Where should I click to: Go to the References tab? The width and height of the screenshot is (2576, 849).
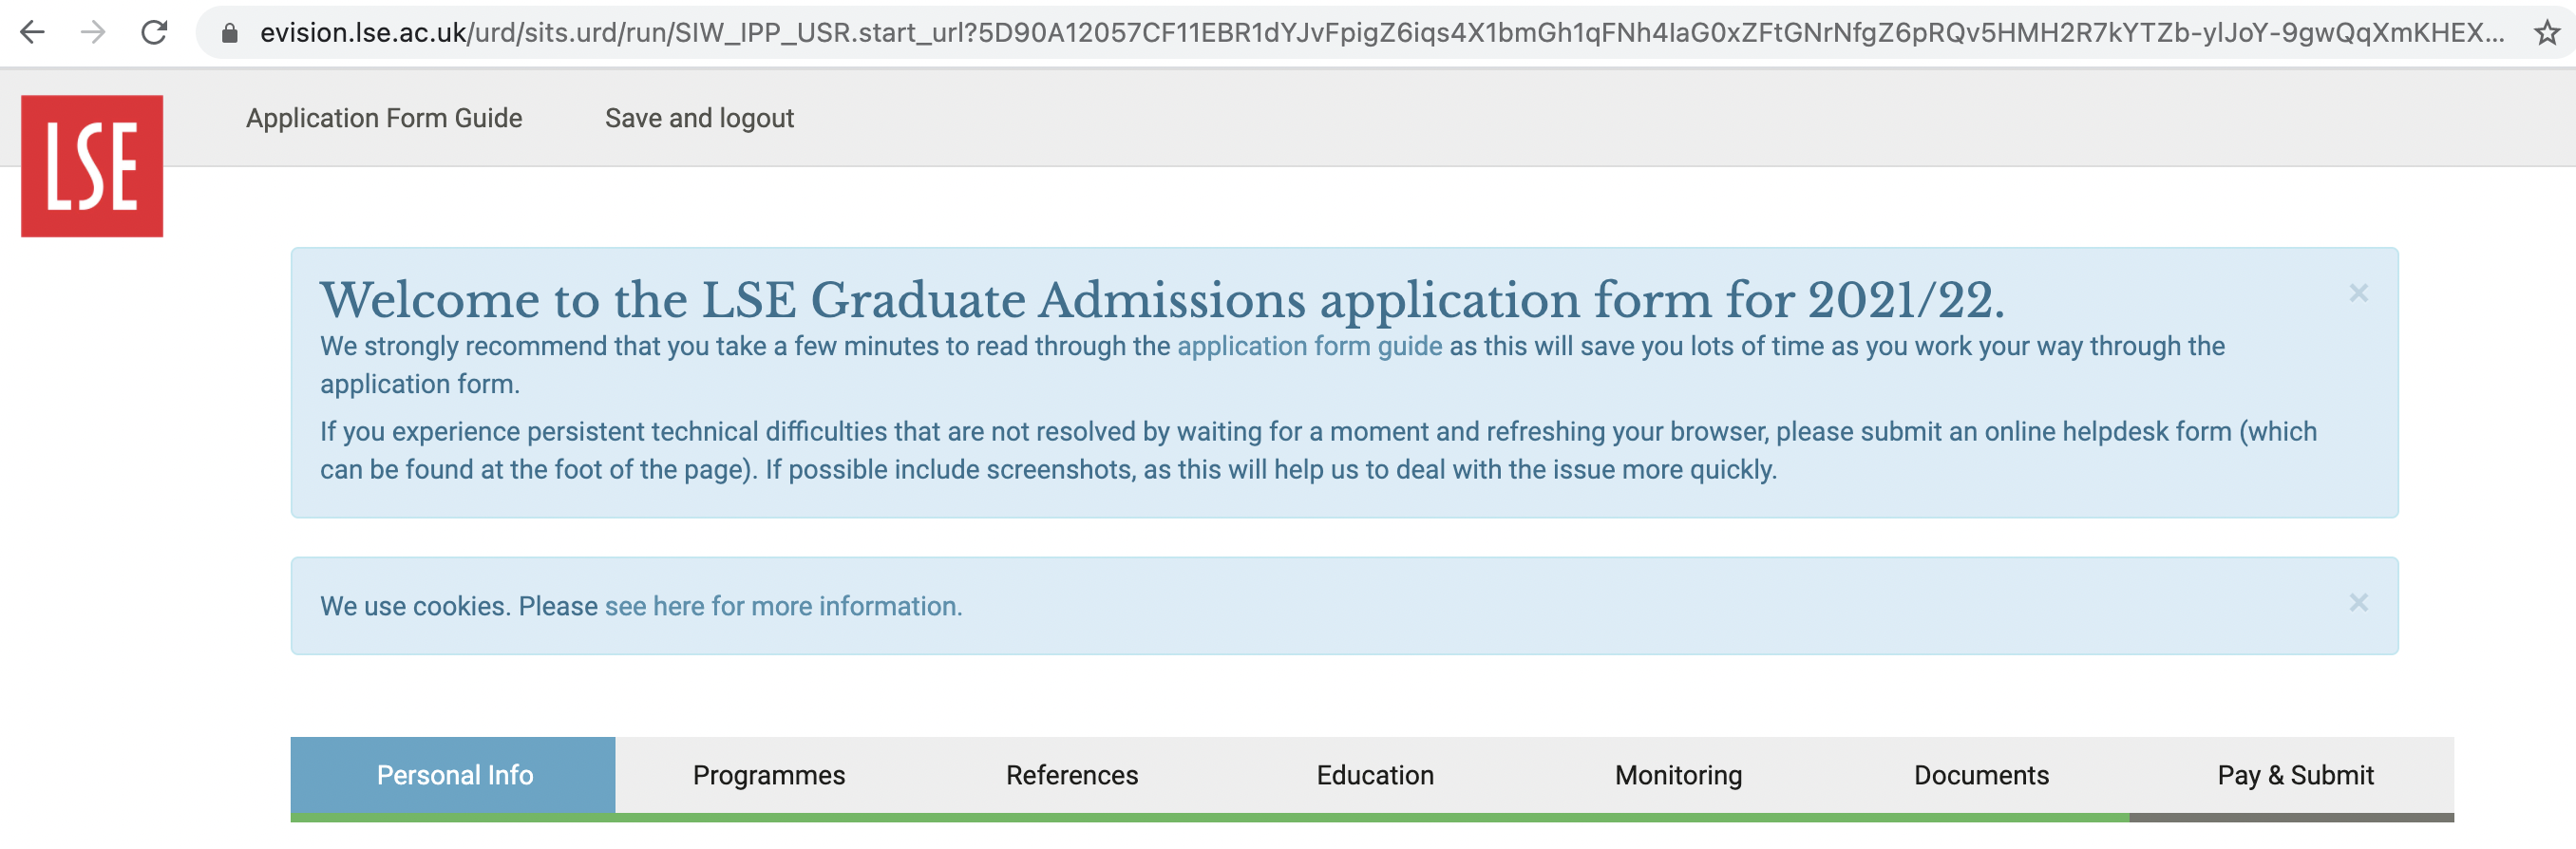1071,775
